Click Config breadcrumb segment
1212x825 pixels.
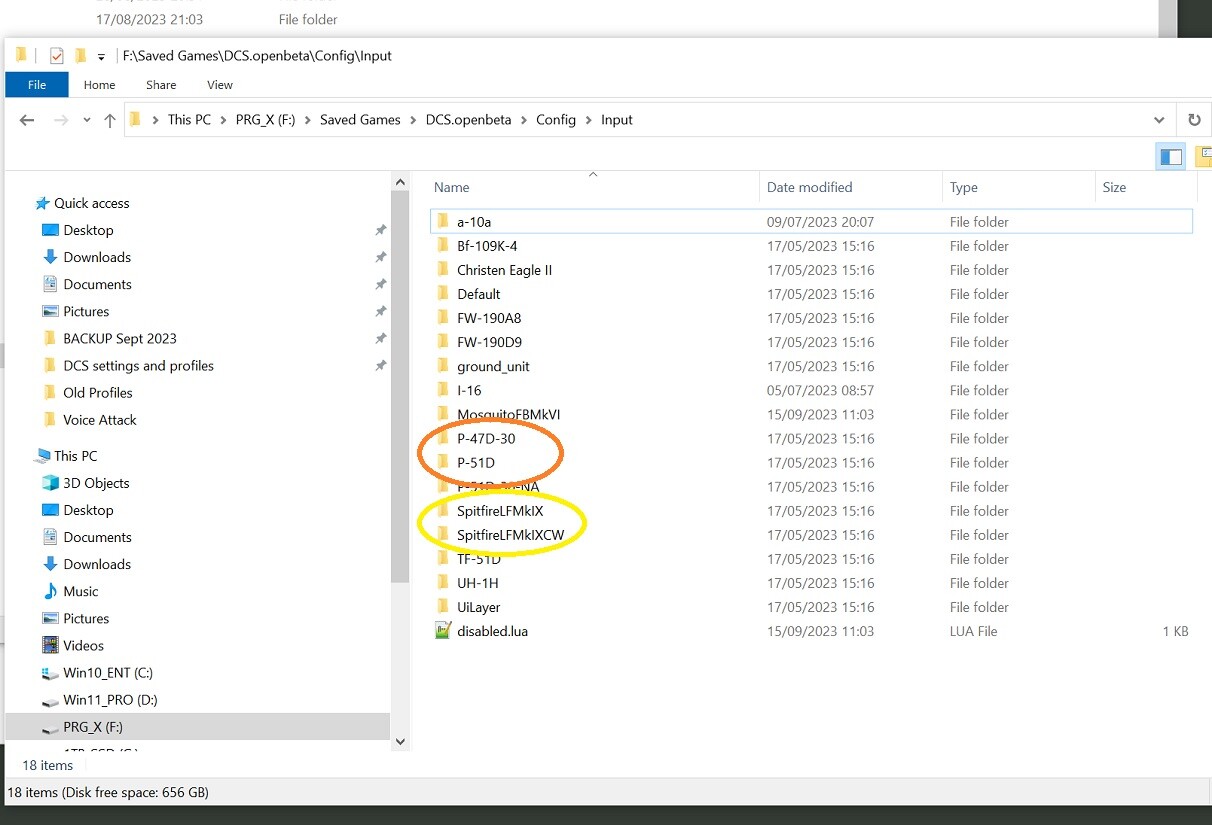pos(556,120)
